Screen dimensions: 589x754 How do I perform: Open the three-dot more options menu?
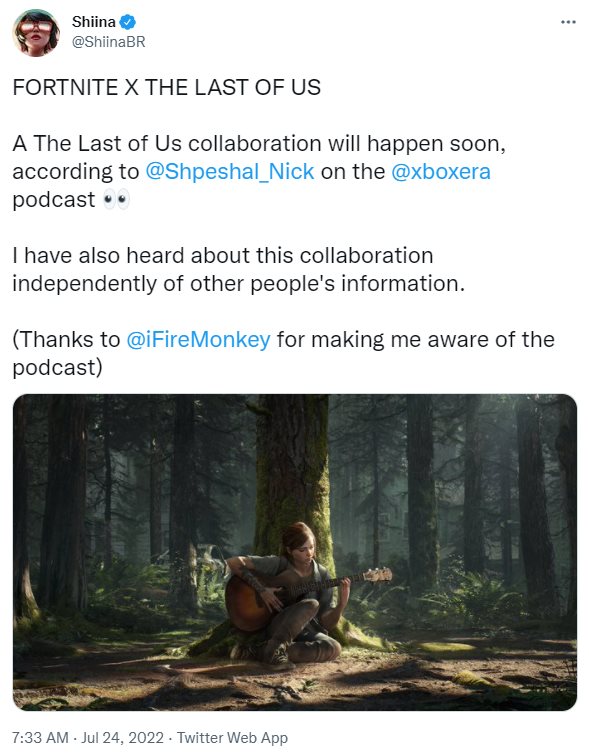tap(568, 22)
